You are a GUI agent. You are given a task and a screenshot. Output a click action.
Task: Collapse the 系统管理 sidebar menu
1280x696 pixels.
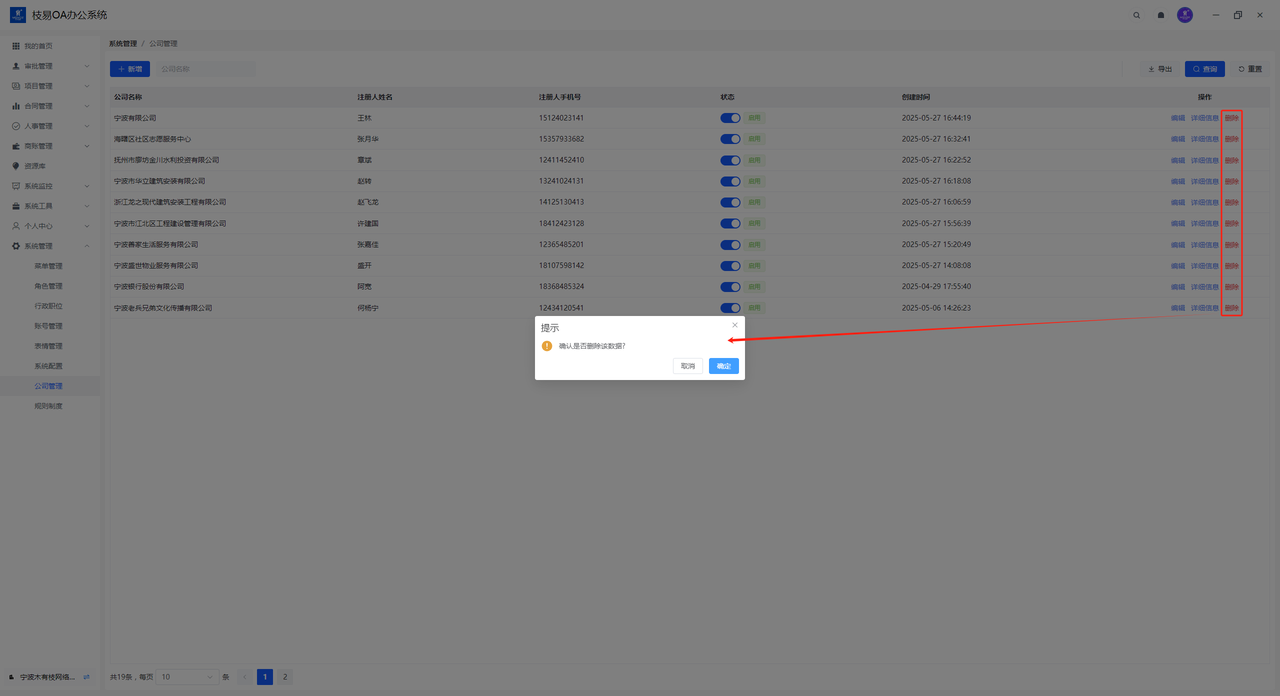click(x=50, y=246)
